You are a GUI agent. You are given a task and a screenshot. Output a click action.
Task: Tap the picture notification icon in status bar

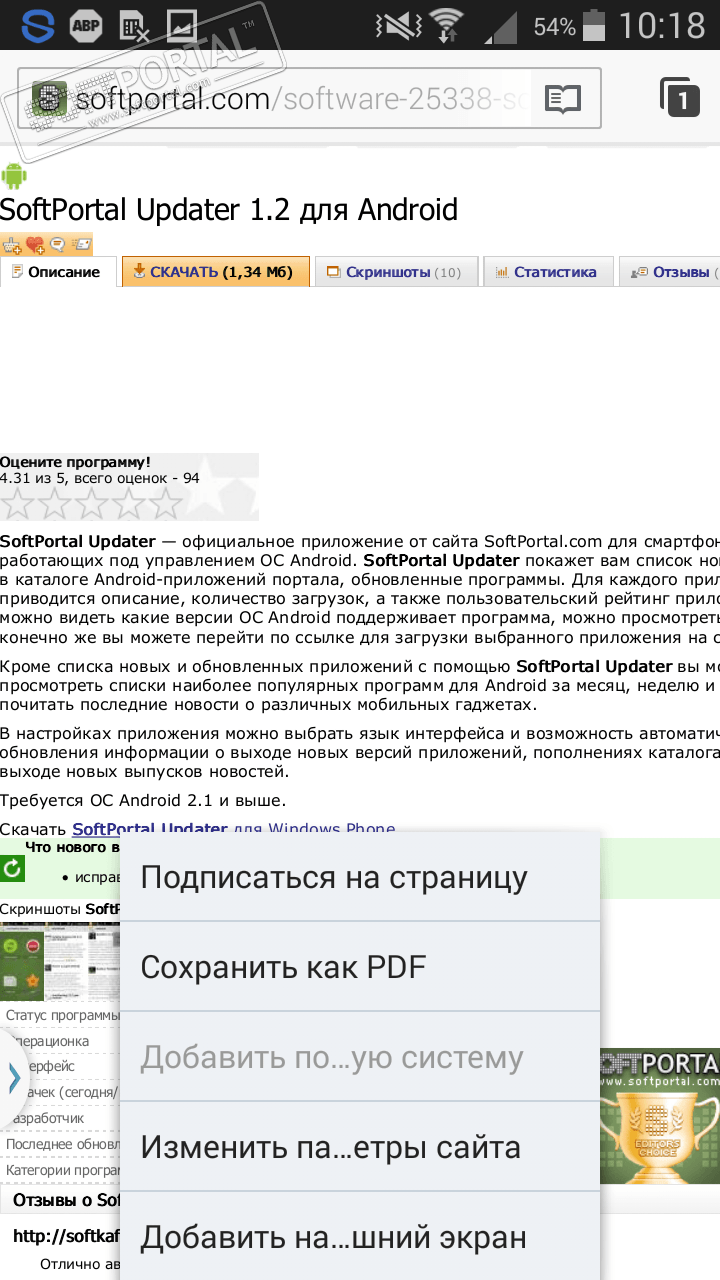[x=182, y=25]
